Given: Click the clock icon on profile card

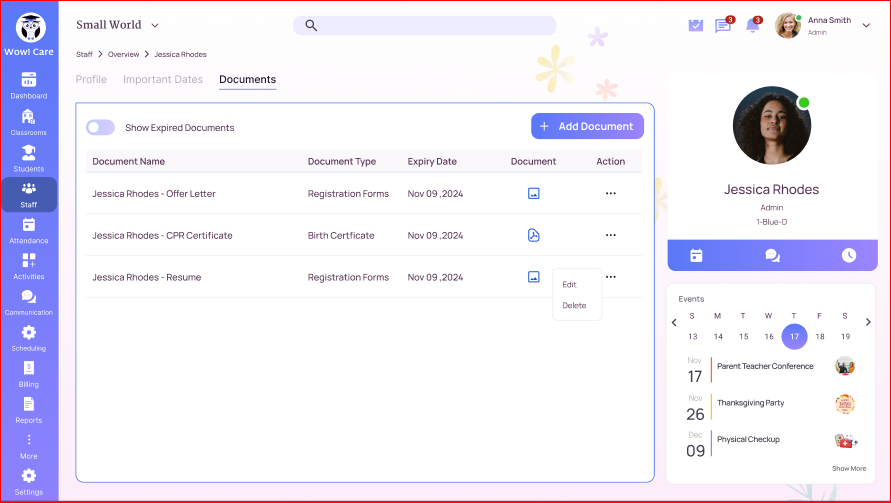Looking at the screenshot, I should (x=848, y=255).
